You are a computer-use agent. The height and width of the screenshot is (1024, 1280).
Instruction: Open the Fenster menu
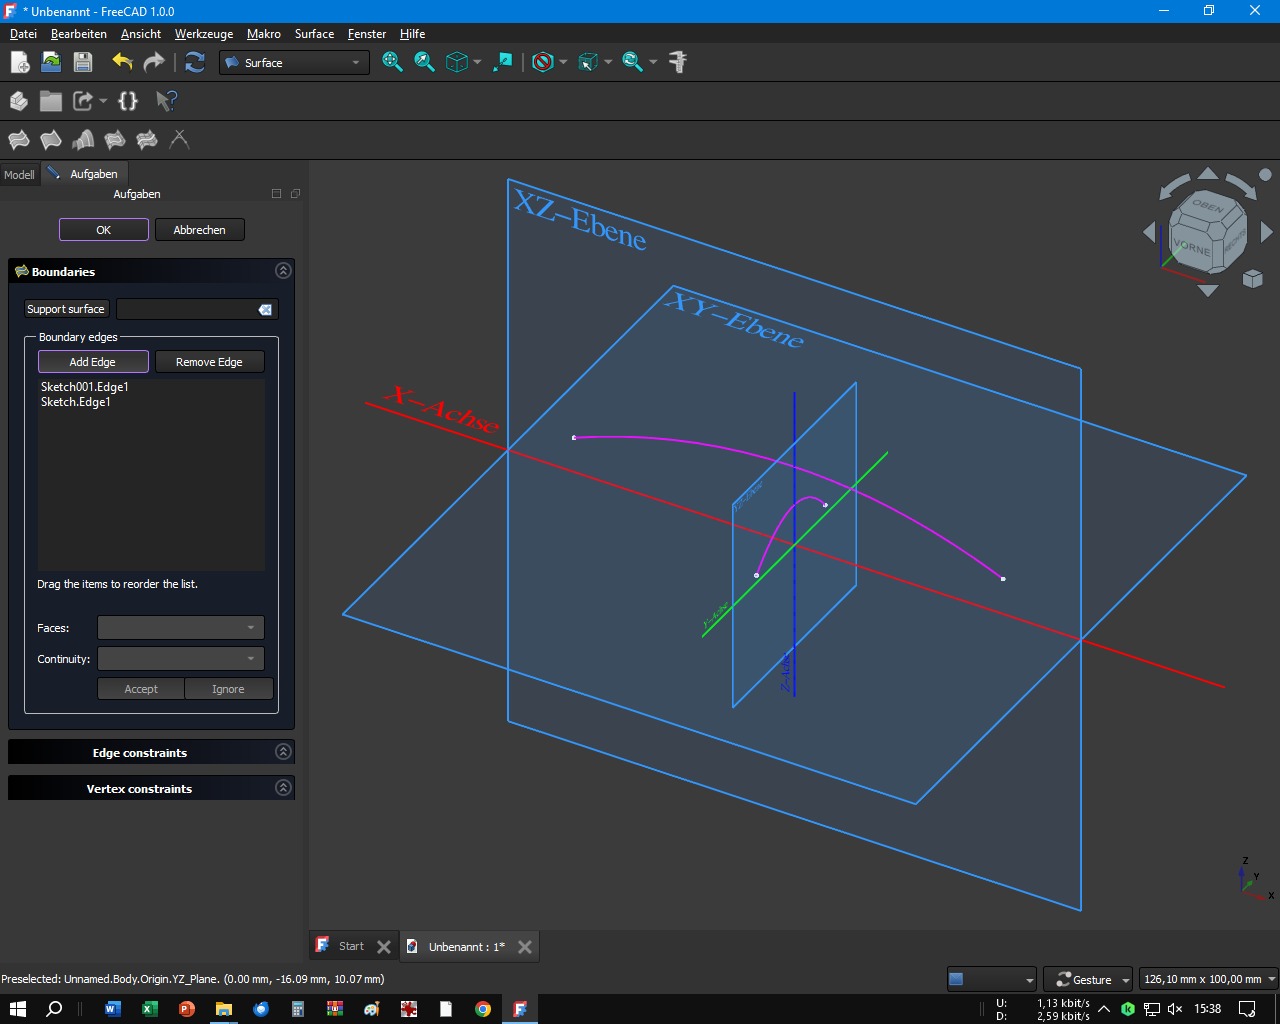367,34
